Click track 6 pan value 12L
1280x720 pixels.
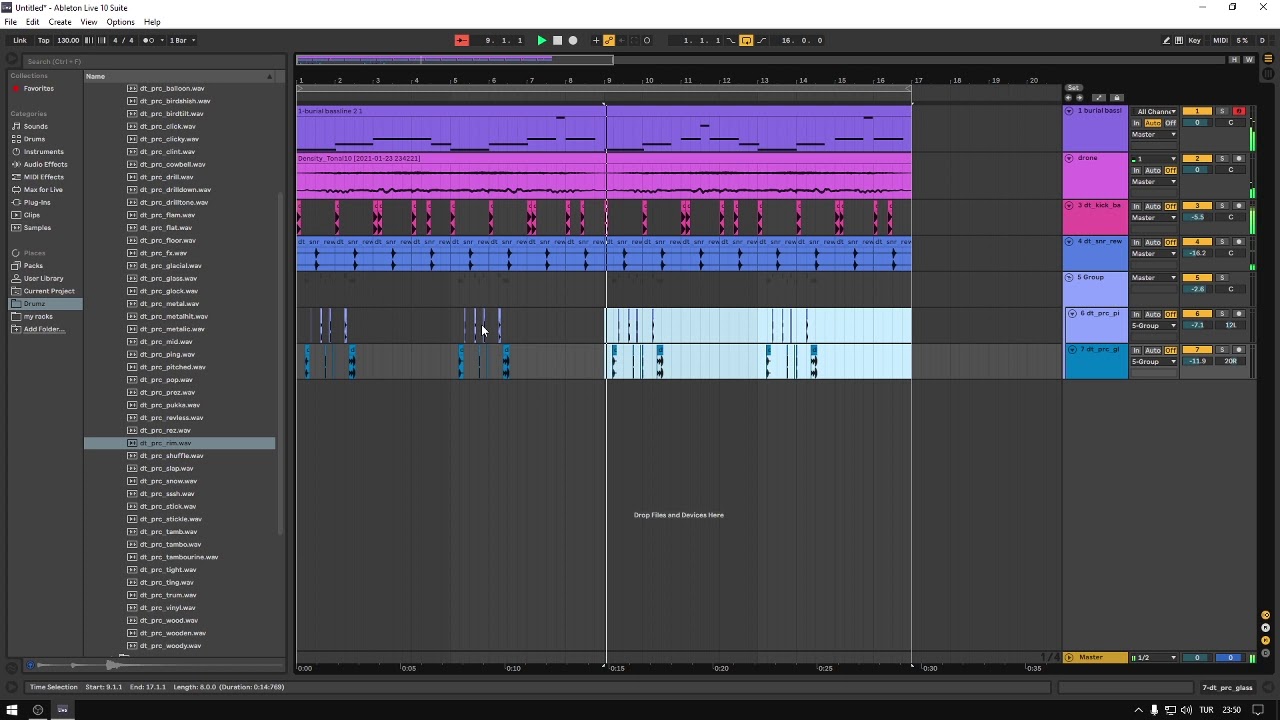1231,325
